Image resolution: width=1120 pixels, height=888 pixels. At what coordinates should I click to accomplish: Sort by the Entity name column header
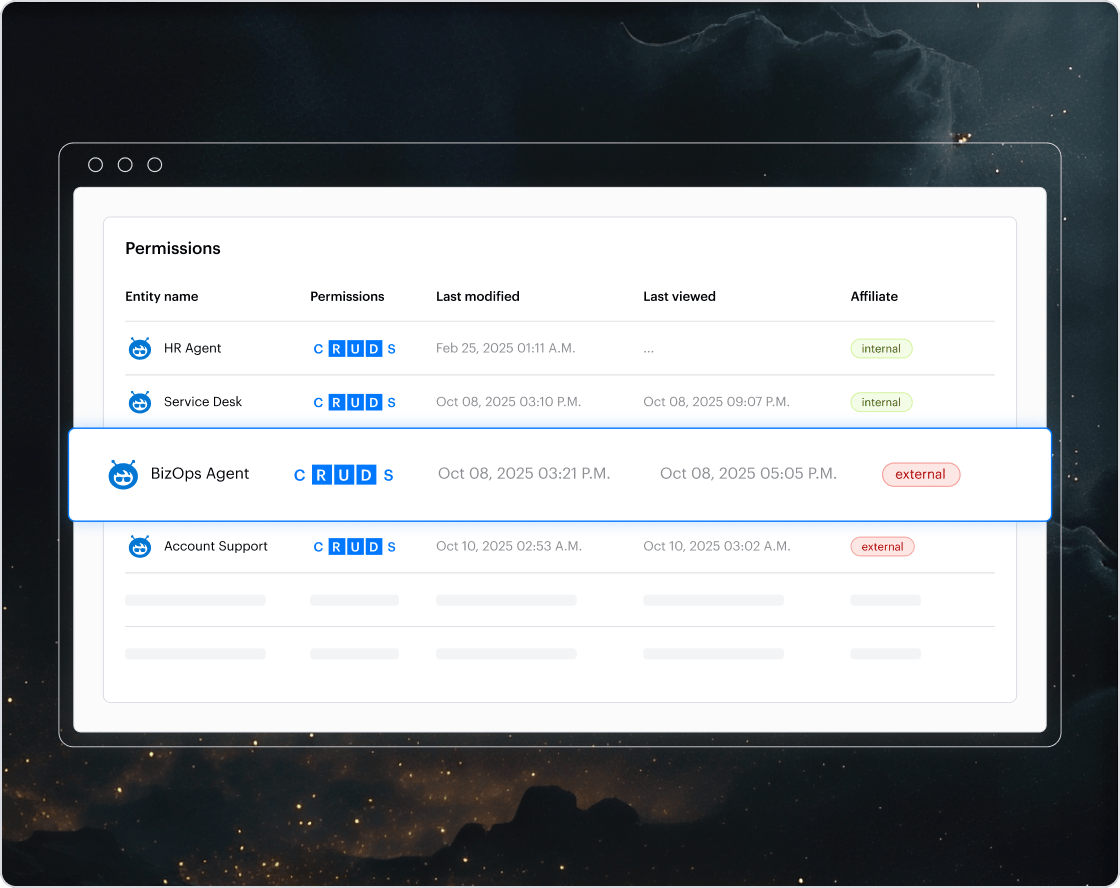[x=161, y=296]
